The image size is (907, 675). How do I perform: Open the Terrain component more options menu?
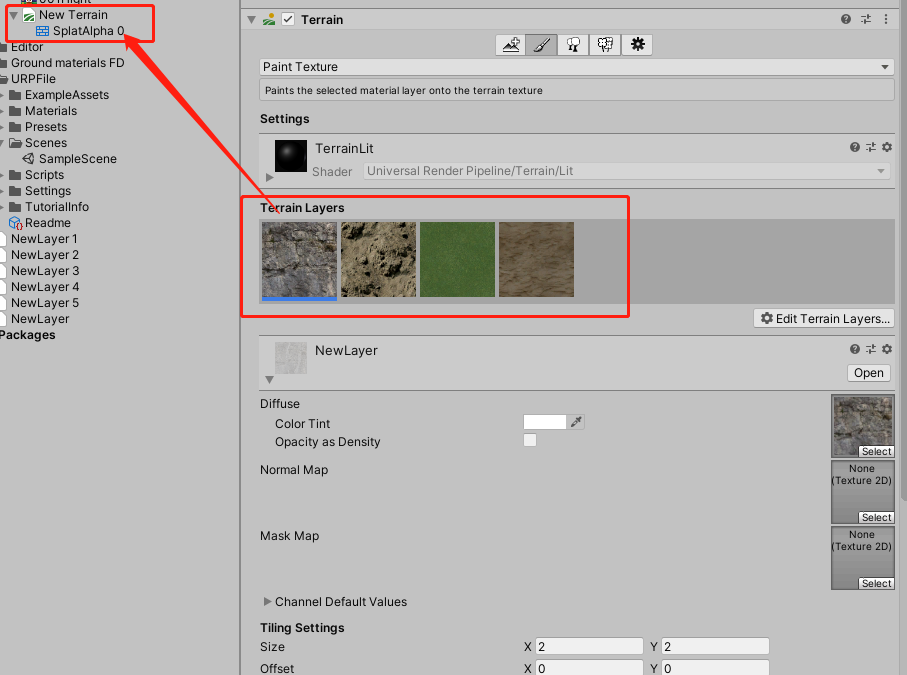pyautogui.click(x=886, y=19)
